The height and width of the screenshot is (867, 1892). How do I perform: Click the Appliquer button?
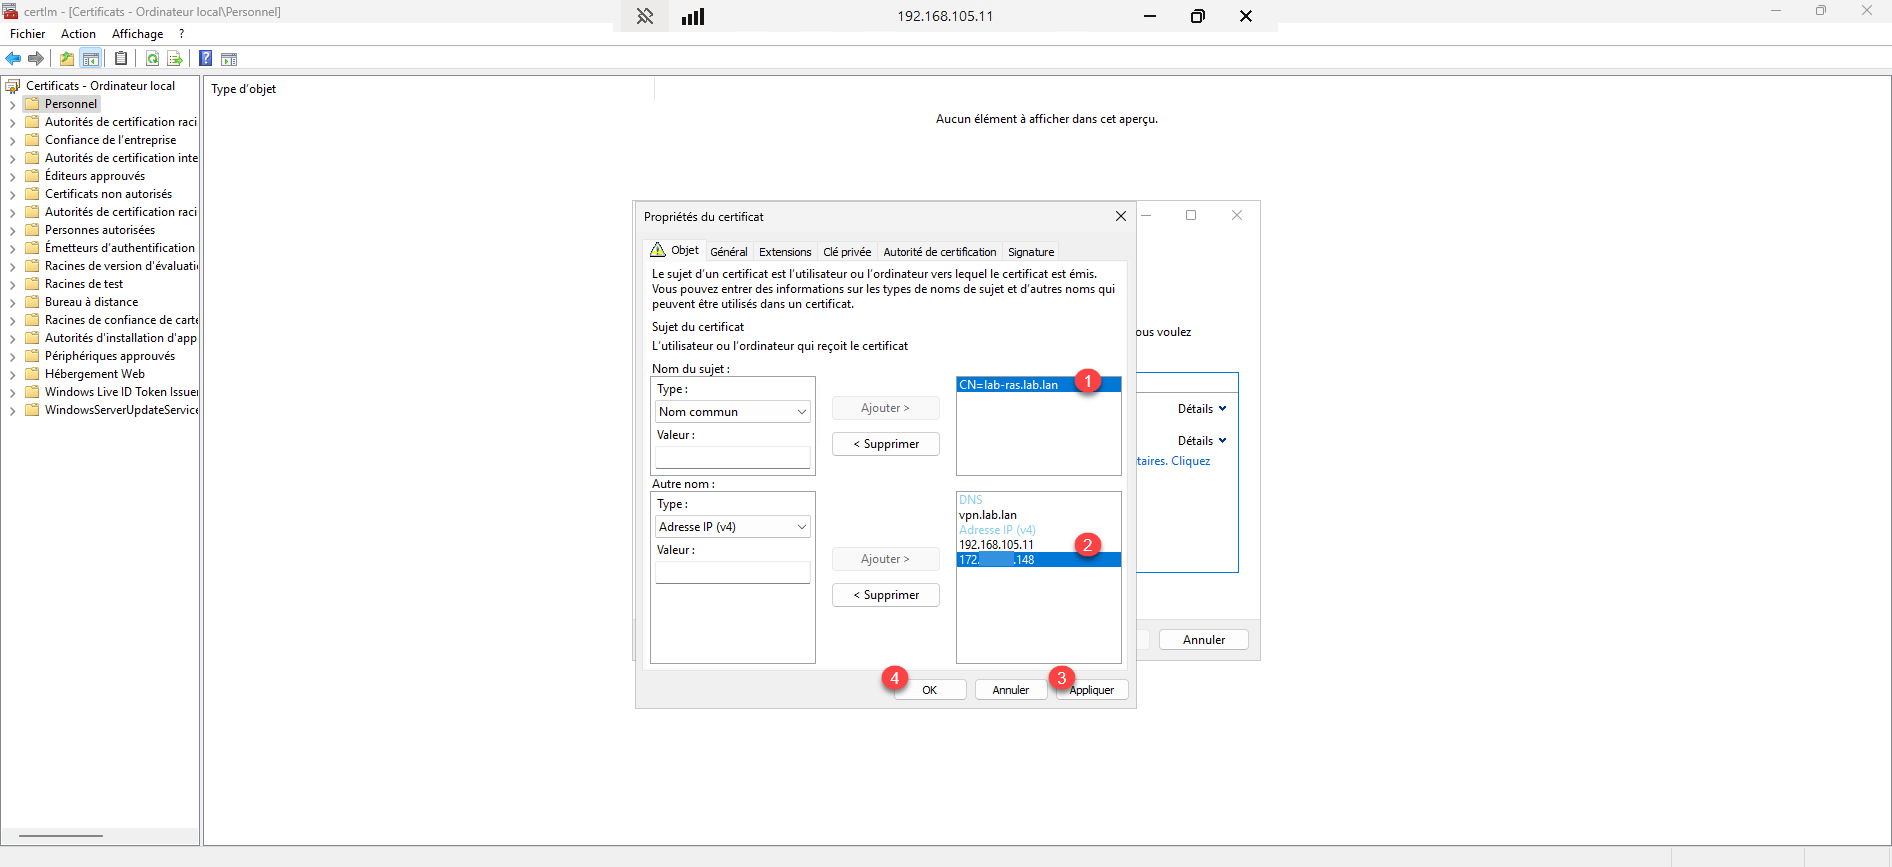(1092, 690)
